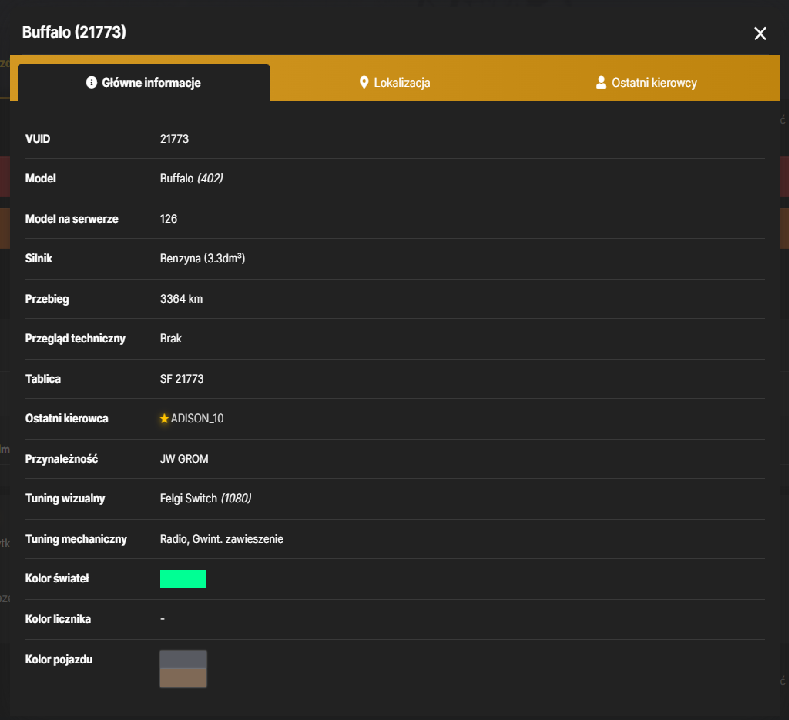Click the green Kolor świateł swatch
This screenshot has height=720, width=789.
[x=183, y=579]
